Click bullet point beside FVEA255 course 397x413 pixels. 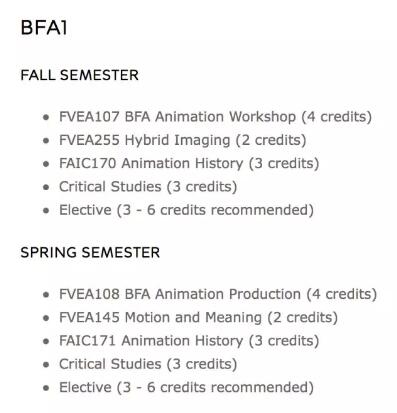pyautogui.click(x=46, y=141)
